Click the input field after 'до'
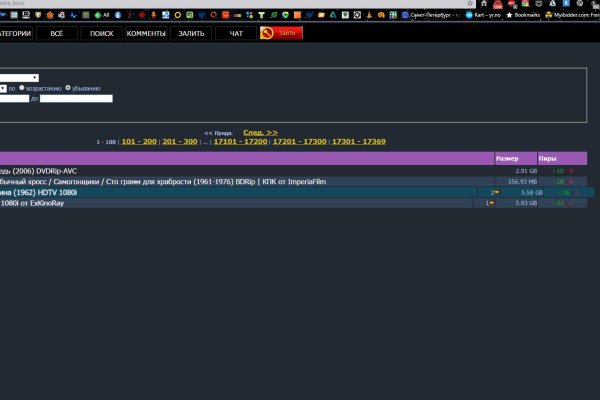600x400 pixels. [x=76, y=98]
